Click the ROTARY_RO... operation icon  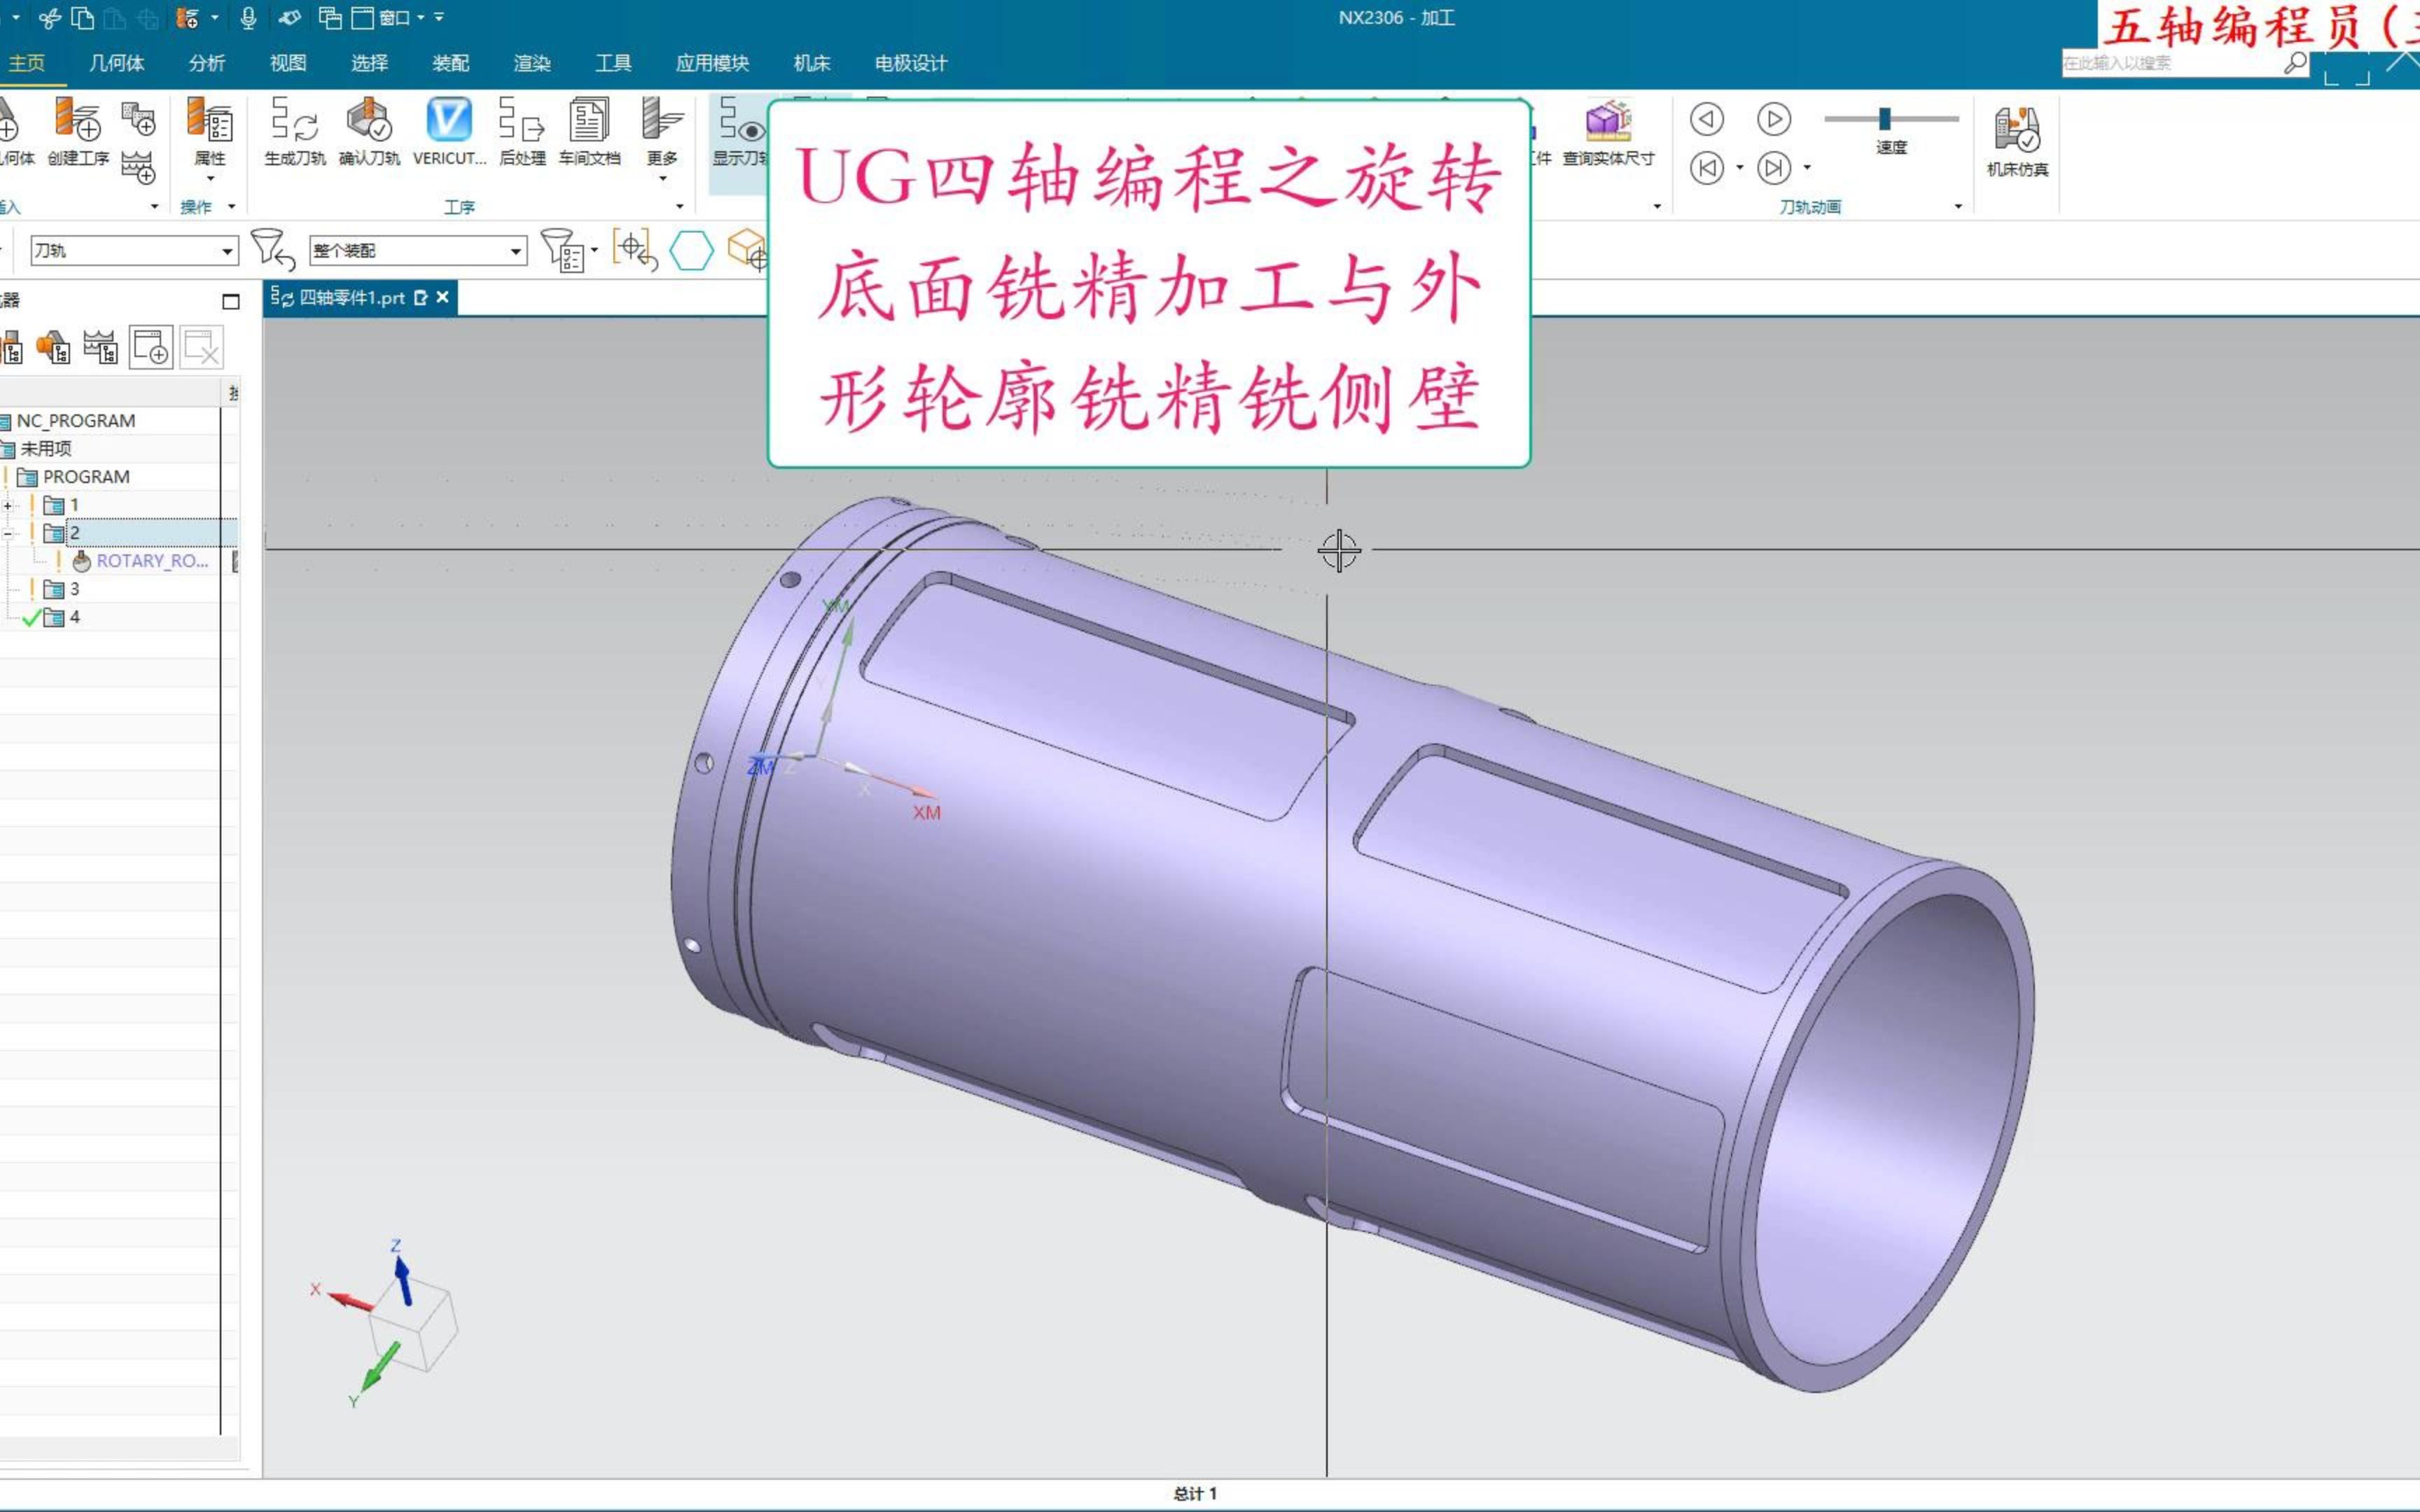coord(82,561)
